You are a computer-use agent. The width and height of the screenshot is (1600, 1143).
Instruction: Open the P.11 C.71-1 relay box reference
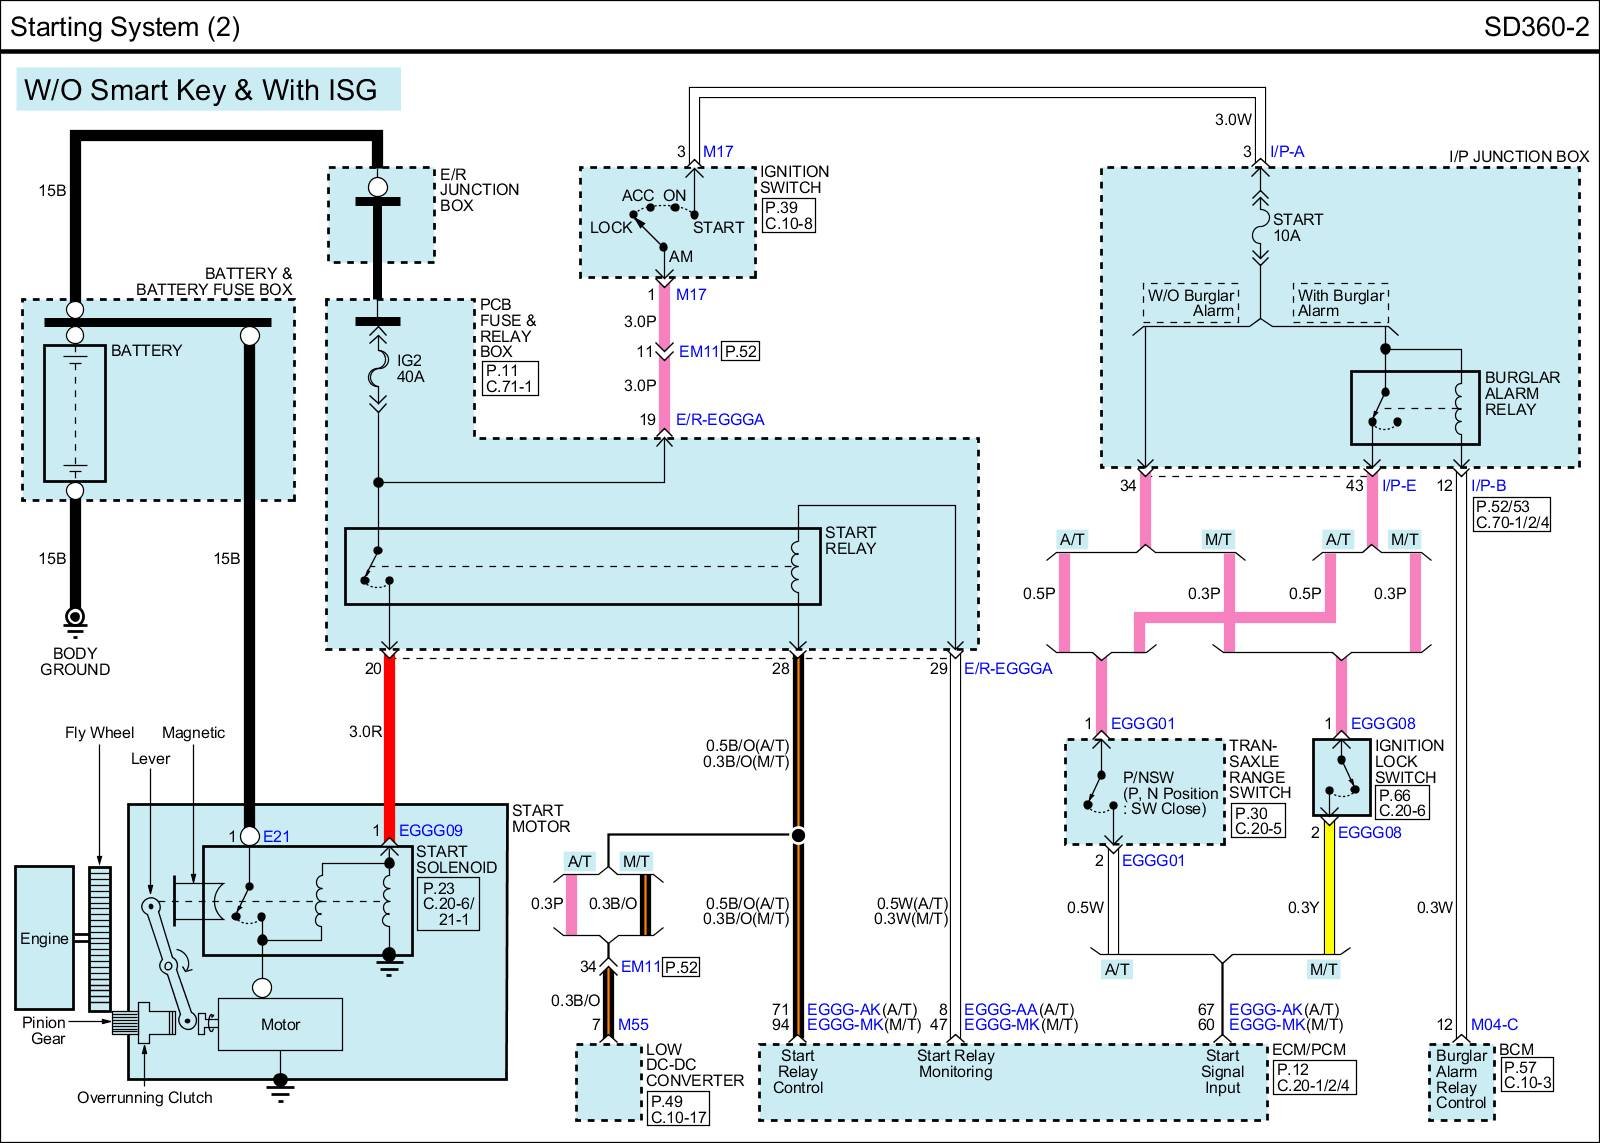coord(509,378)
